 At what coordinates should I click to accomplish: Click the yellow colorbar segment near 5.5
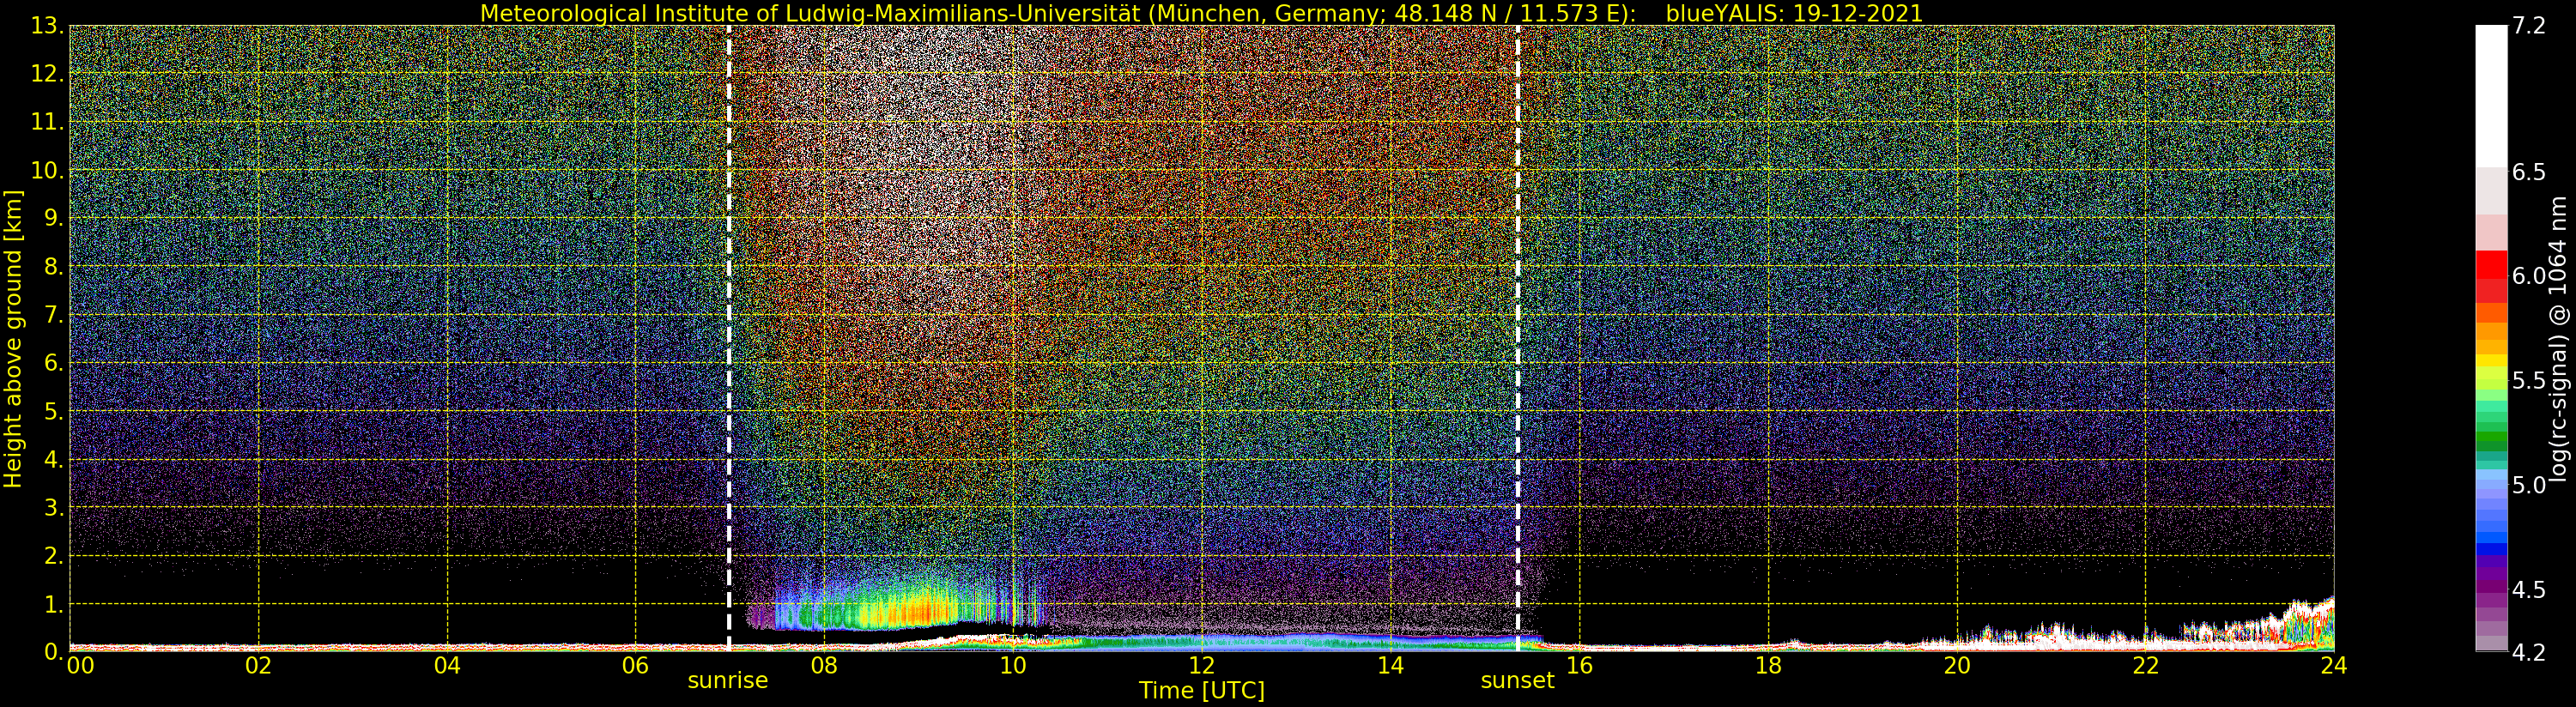[2491, 361]
